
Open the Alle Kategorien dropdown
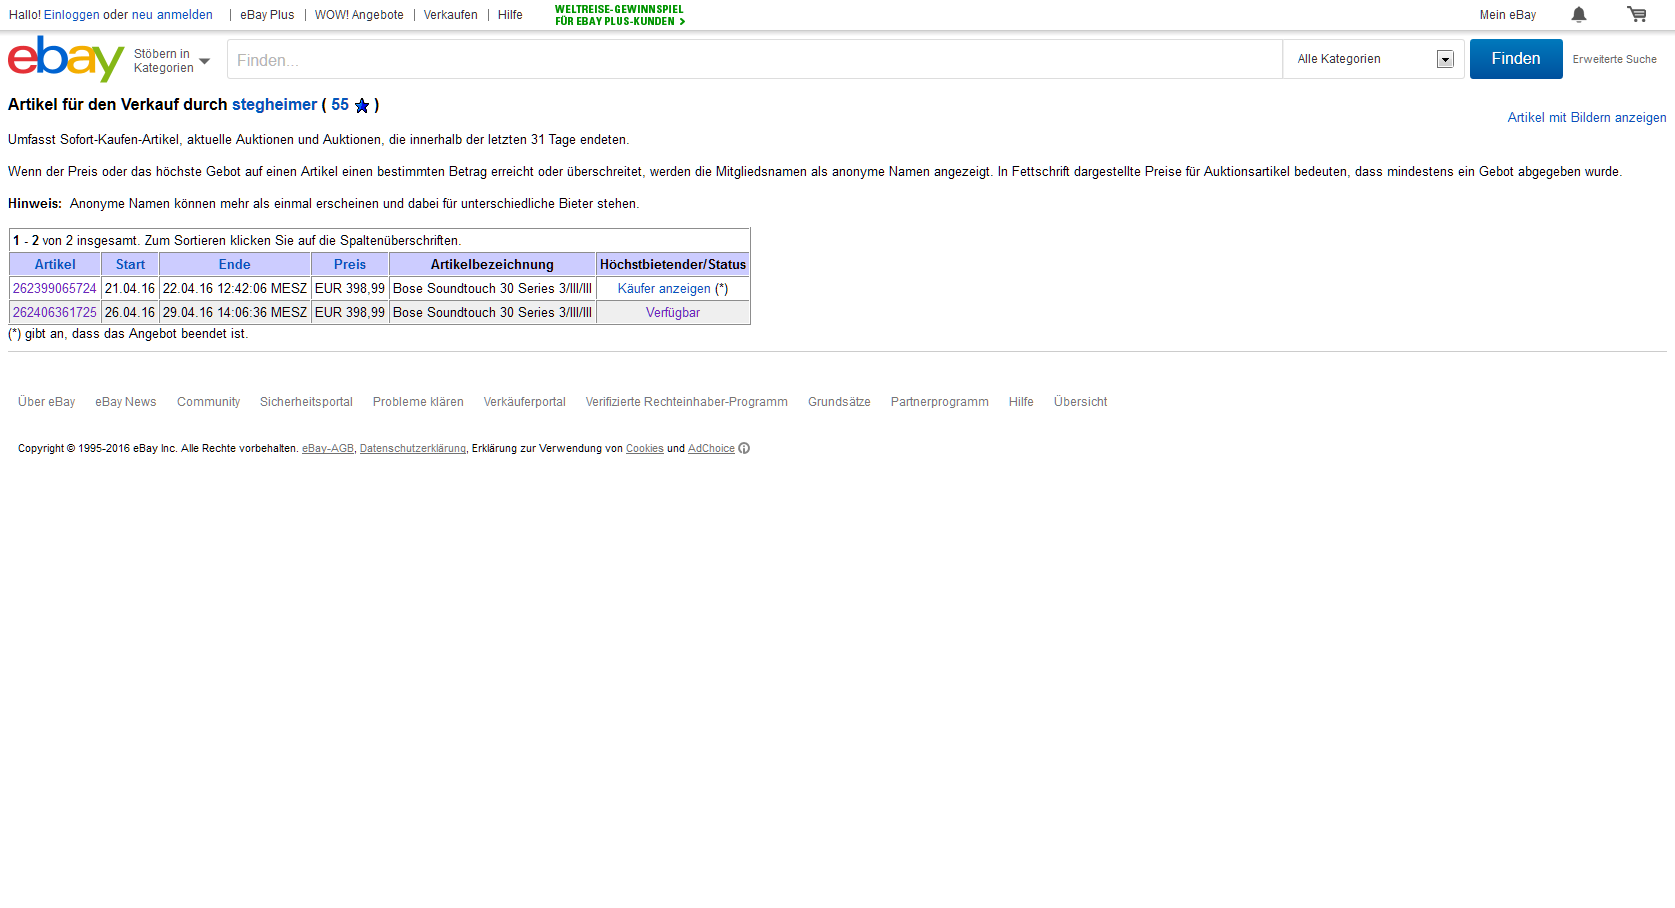pos(1374,59)
